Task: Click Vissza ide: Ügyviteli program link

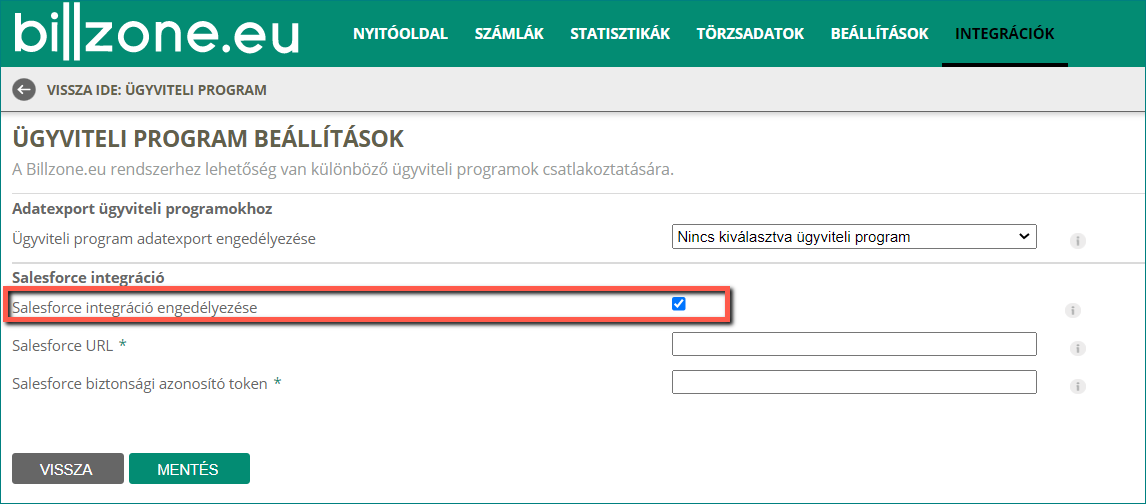Action: point(156,90)
